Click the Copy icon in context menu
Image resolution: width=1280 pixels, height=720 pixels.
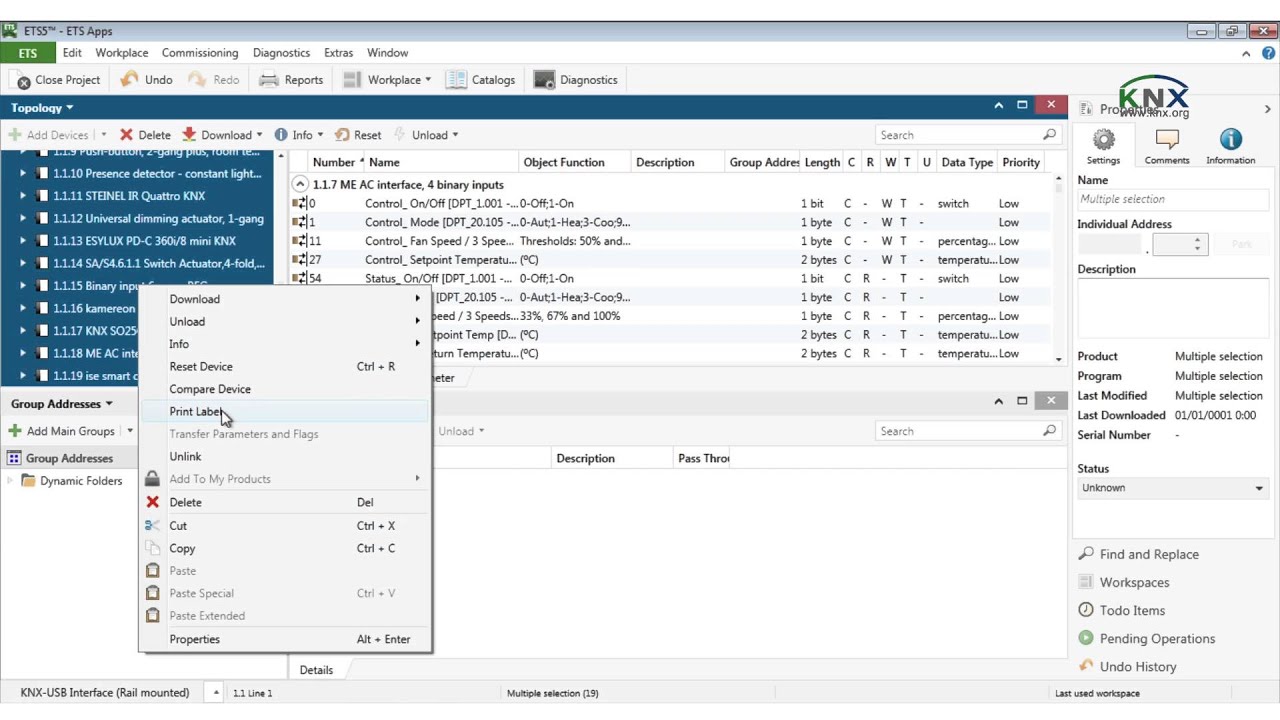pyautogui.click(x=152, y=548)
